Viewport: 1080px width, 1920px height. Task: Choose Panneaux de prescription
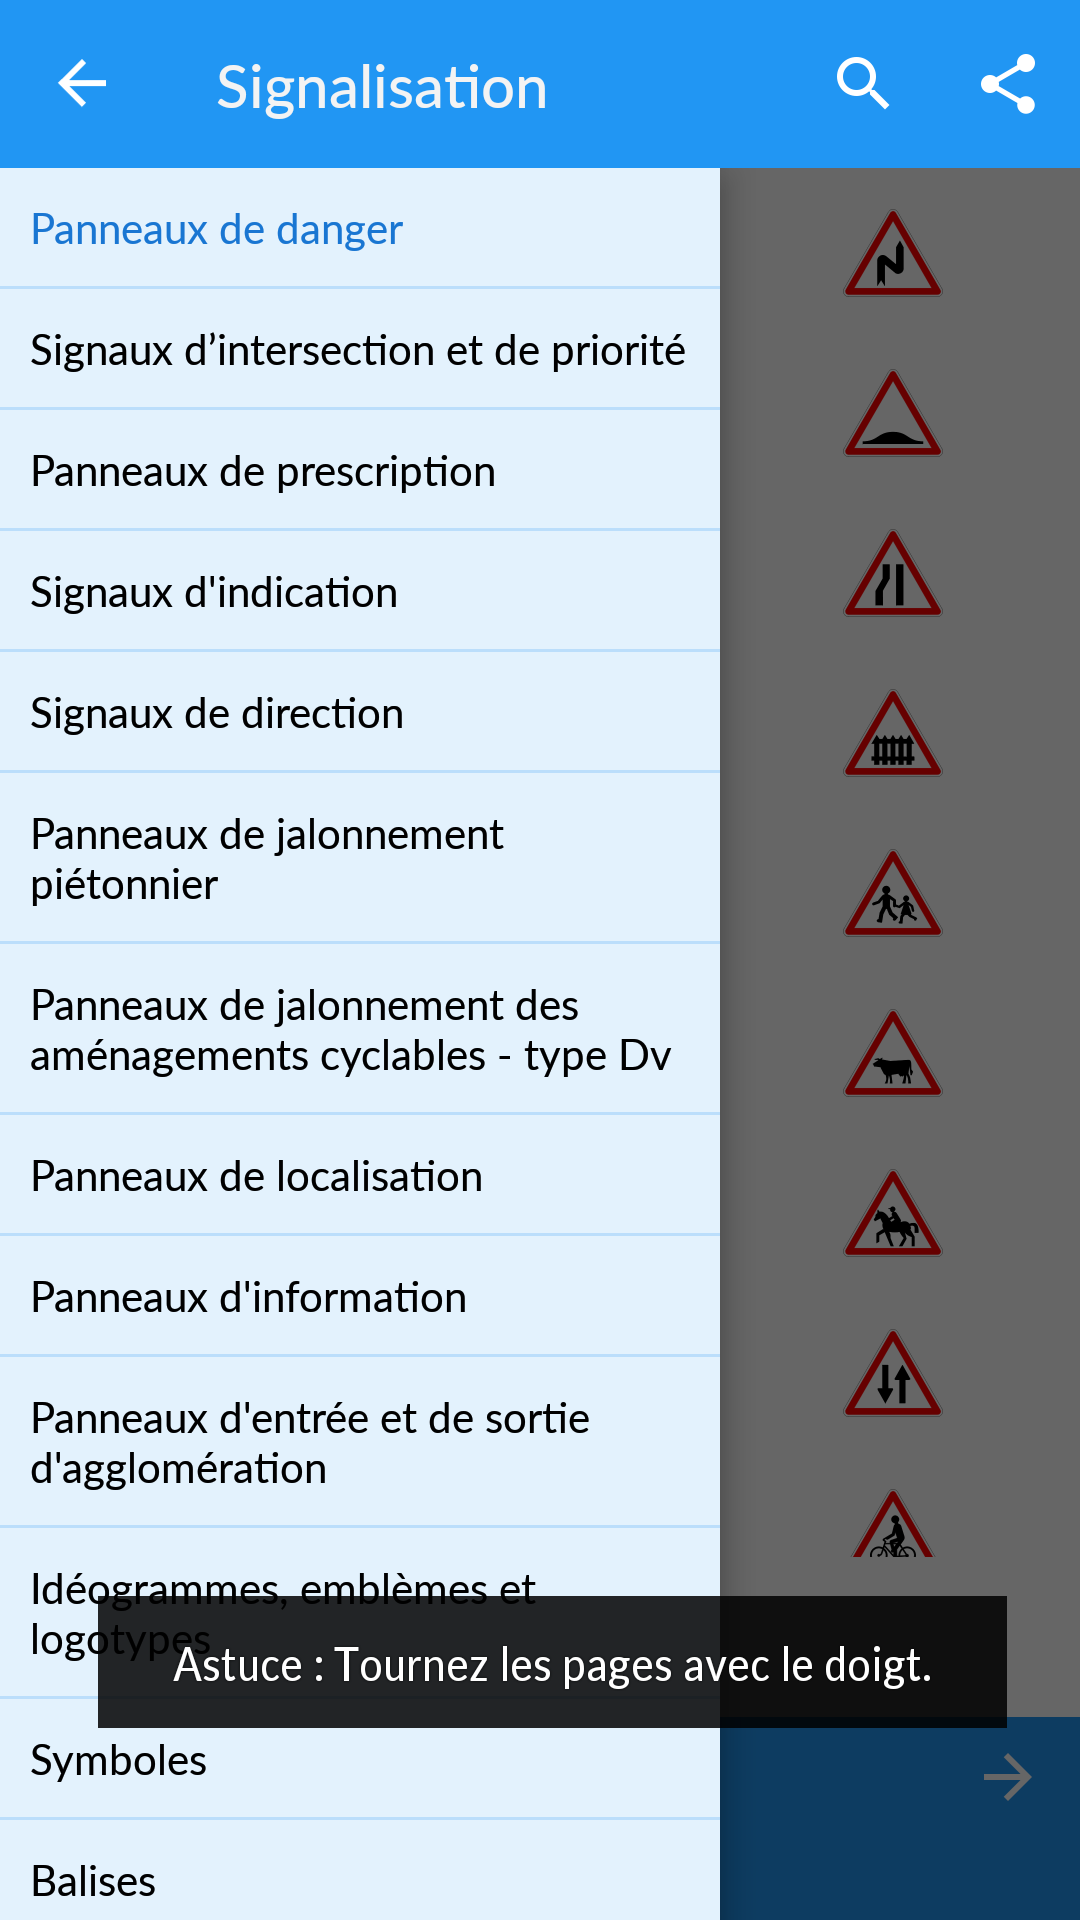pyautogui.click(x=360, y=471)
